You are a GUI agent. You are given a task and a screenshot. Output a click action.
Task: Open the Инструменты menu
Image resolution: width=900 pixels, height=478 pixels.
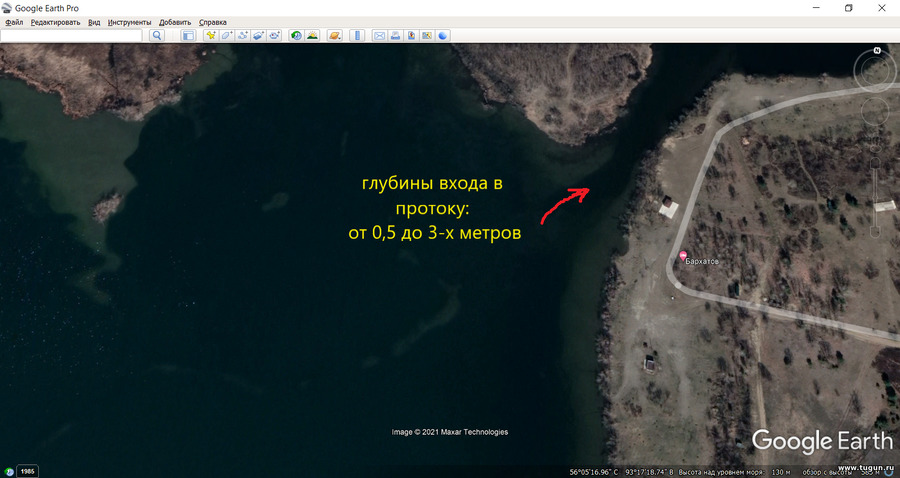130,22
